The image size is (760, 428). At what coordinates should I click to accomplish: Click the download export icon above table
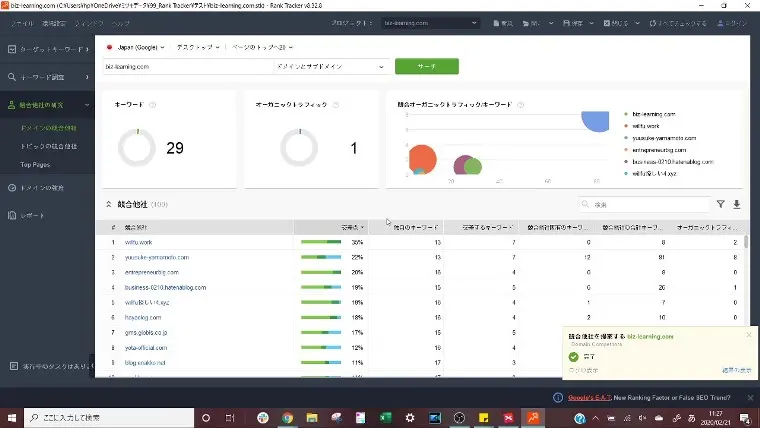pos(737,204)
